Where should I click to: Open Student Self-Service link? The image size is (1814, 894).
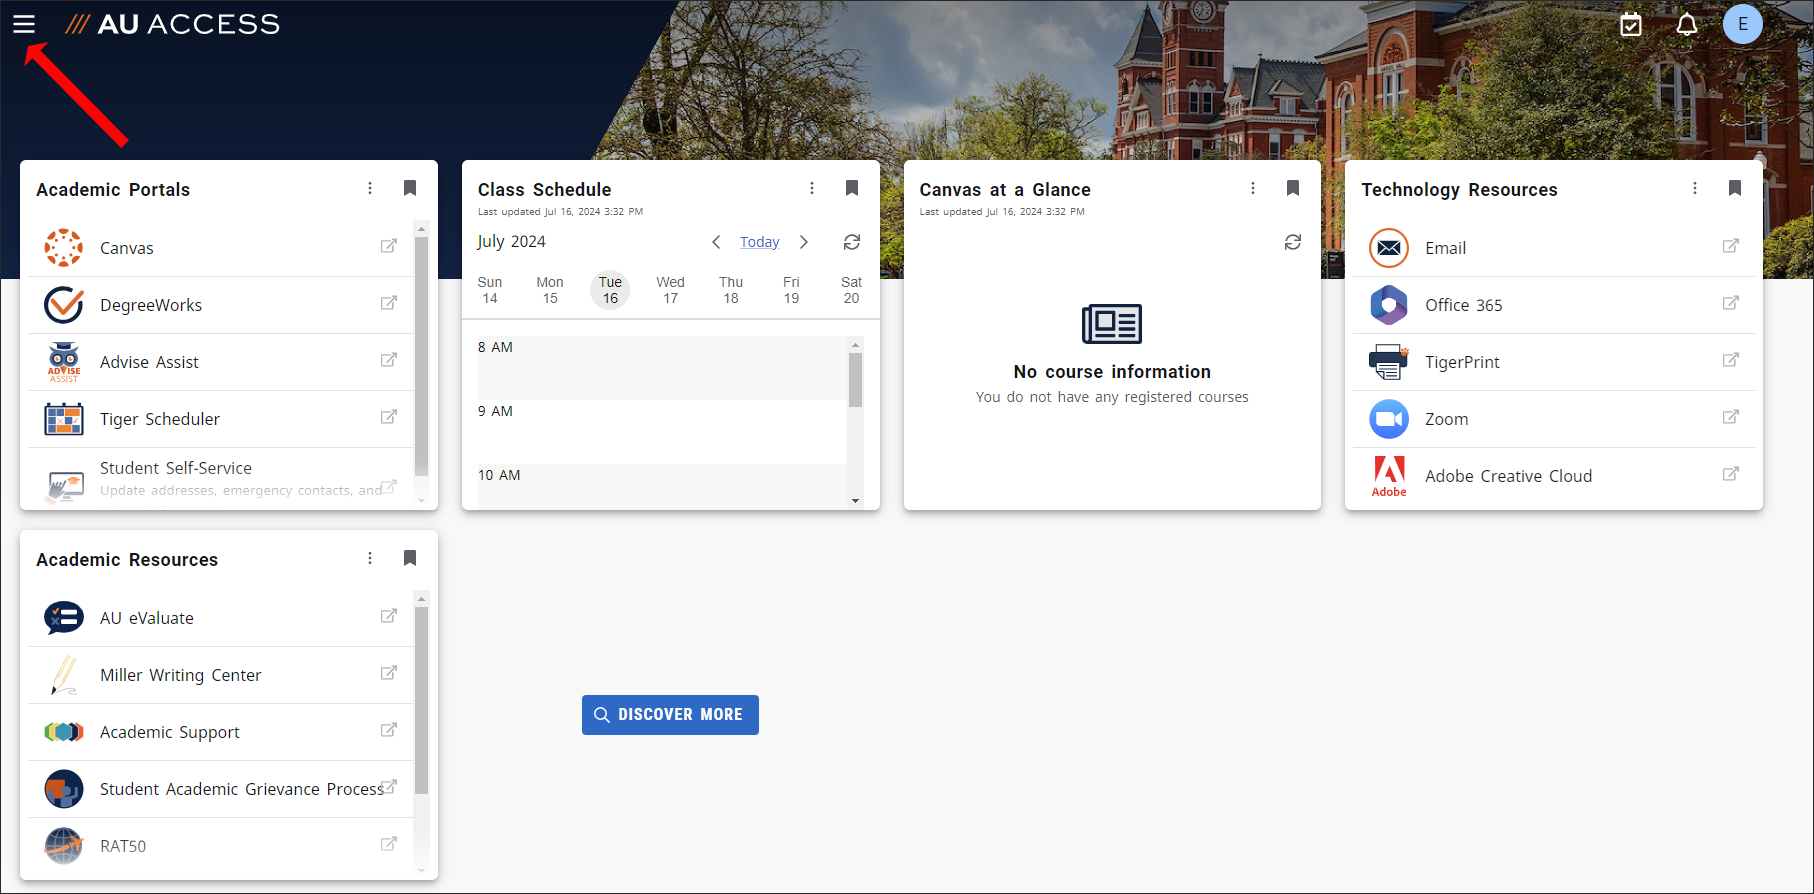(176, 468)
